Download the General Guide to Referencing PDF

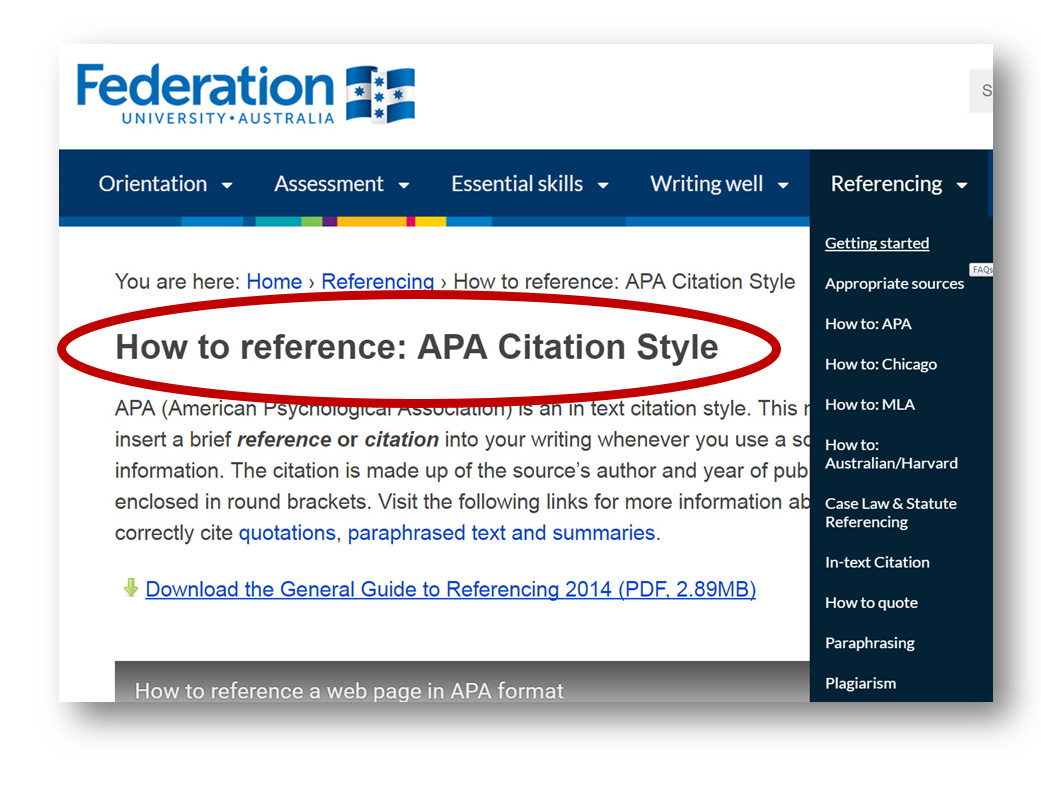click(x=450, y=589)
